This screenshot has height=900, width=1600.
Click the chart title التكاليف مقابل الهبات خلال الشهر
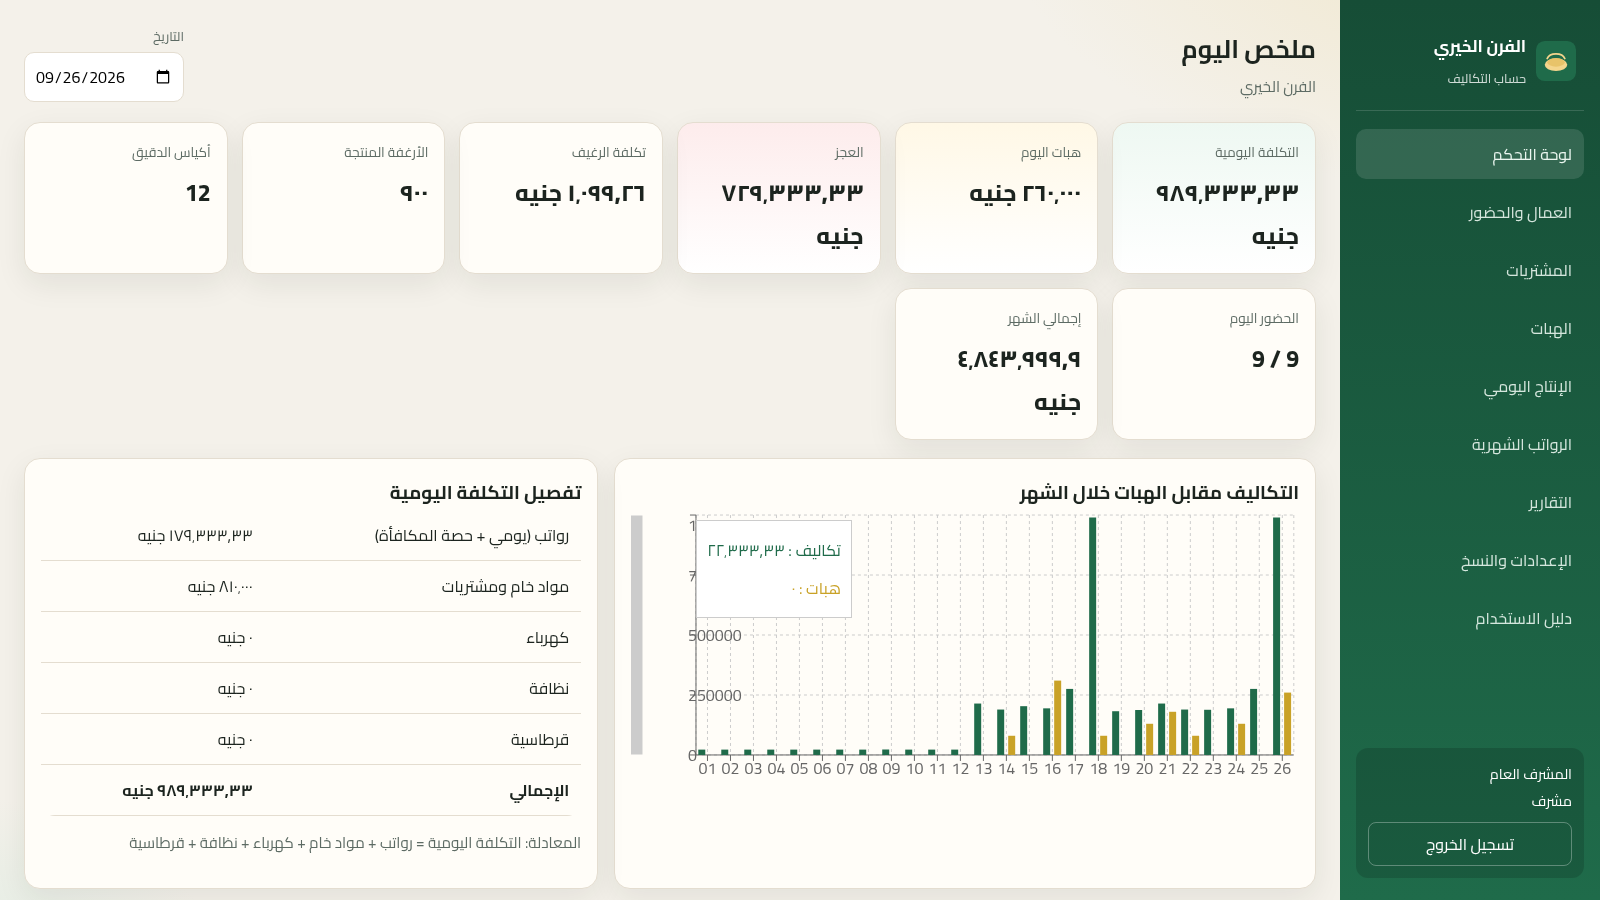(x=1159, y=493)
